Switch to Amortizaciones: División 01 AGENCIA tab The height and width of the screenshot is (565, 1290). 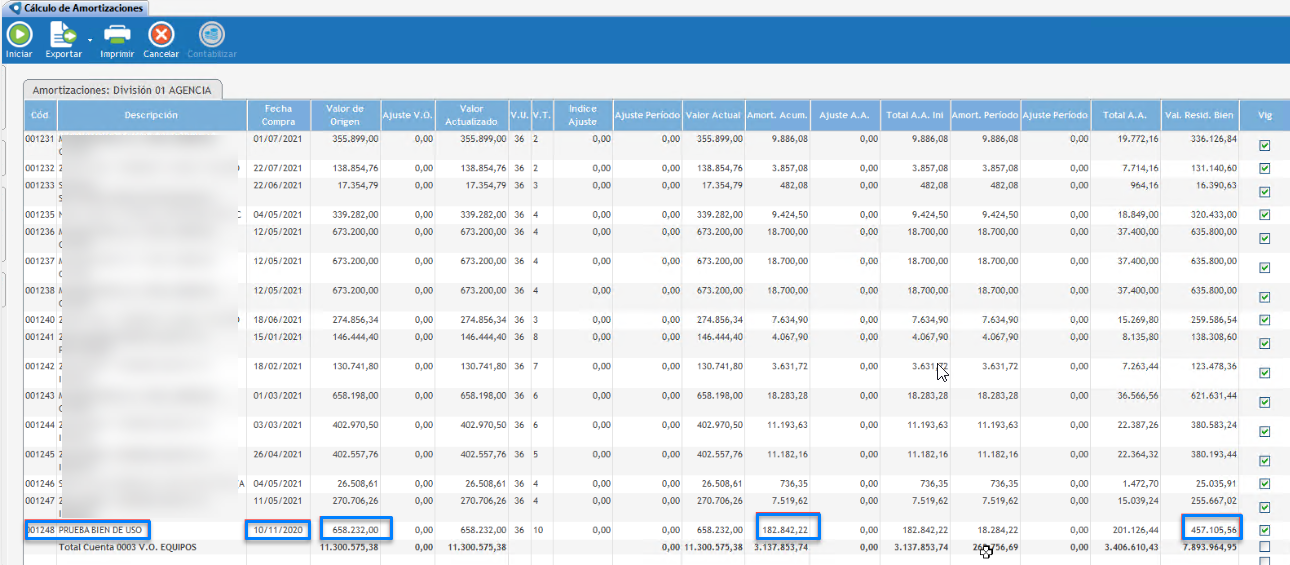[x=122, y=90]
